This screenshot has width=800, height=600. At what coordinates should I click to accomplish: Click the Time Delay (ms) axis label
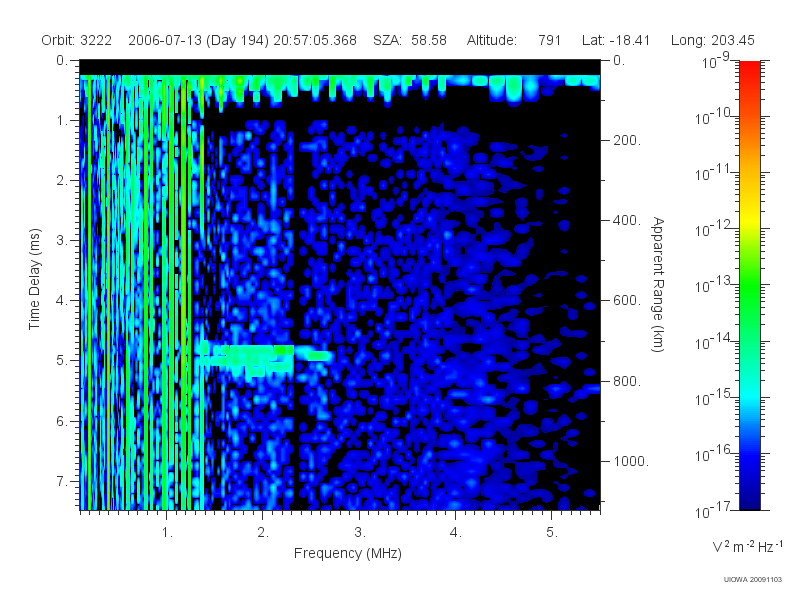pyautogui.click(x=34, y=279)
